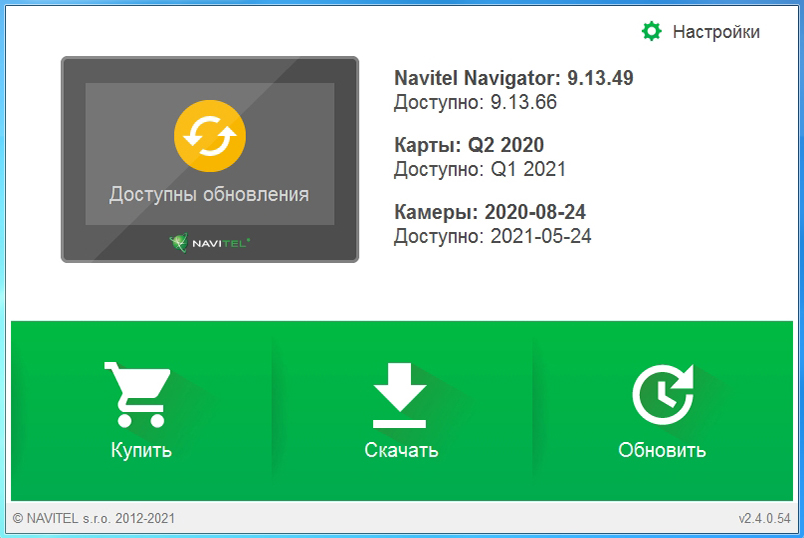Click the Камеры 2020-08-24 heading
The width and height of the screenshot is (804, 538).
coord(490,213)
